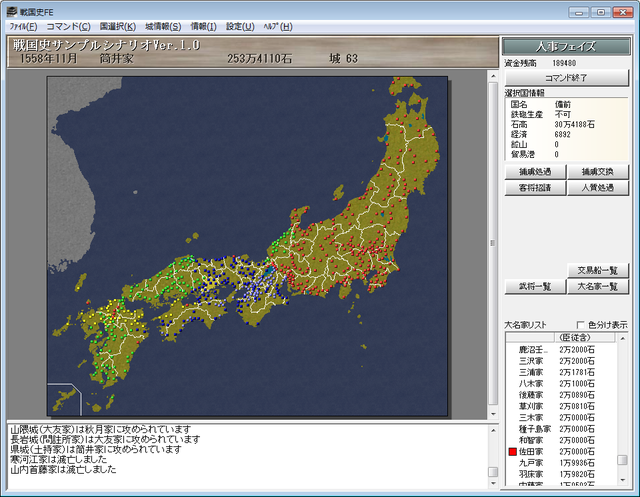Enable the 色分け表示 checkbox

pyautogui.click(x=580, y=325)
